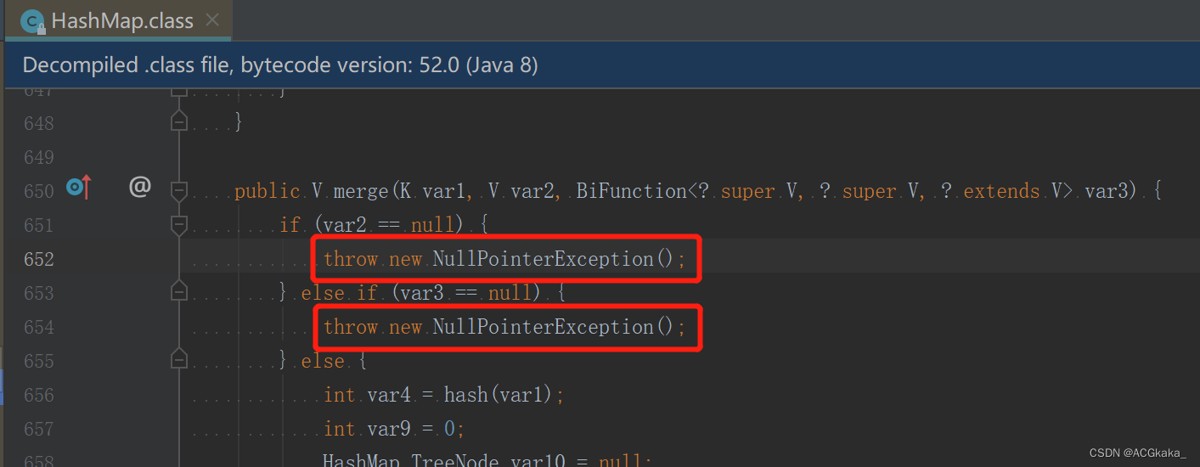Fold the else if (var3 == null) block on line 653
This screenshot has width=1200, height=467.
(x=179, y=292)
